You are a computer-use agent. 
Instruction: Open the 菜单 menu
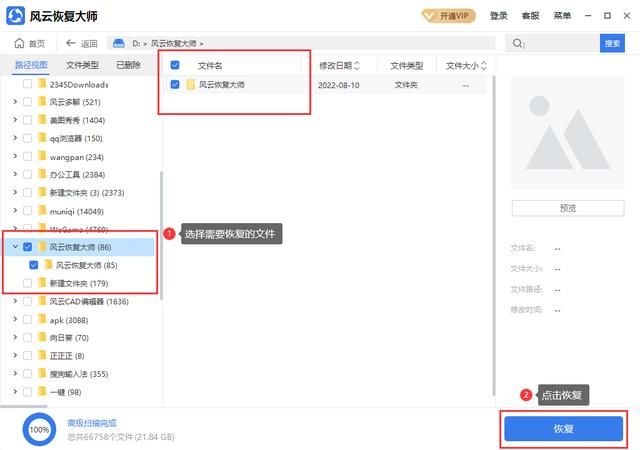pos(562,16)
